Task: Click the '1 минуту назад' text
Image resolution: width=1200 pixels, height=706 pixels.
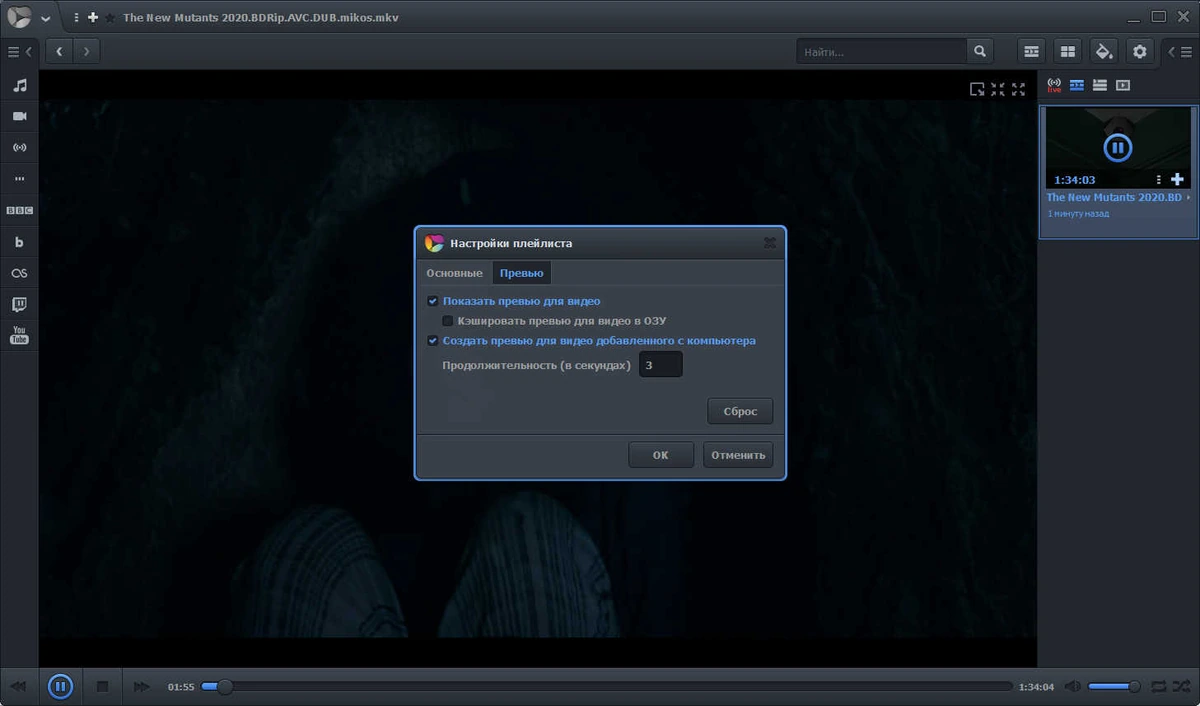Action: [x=1078, y=214]
